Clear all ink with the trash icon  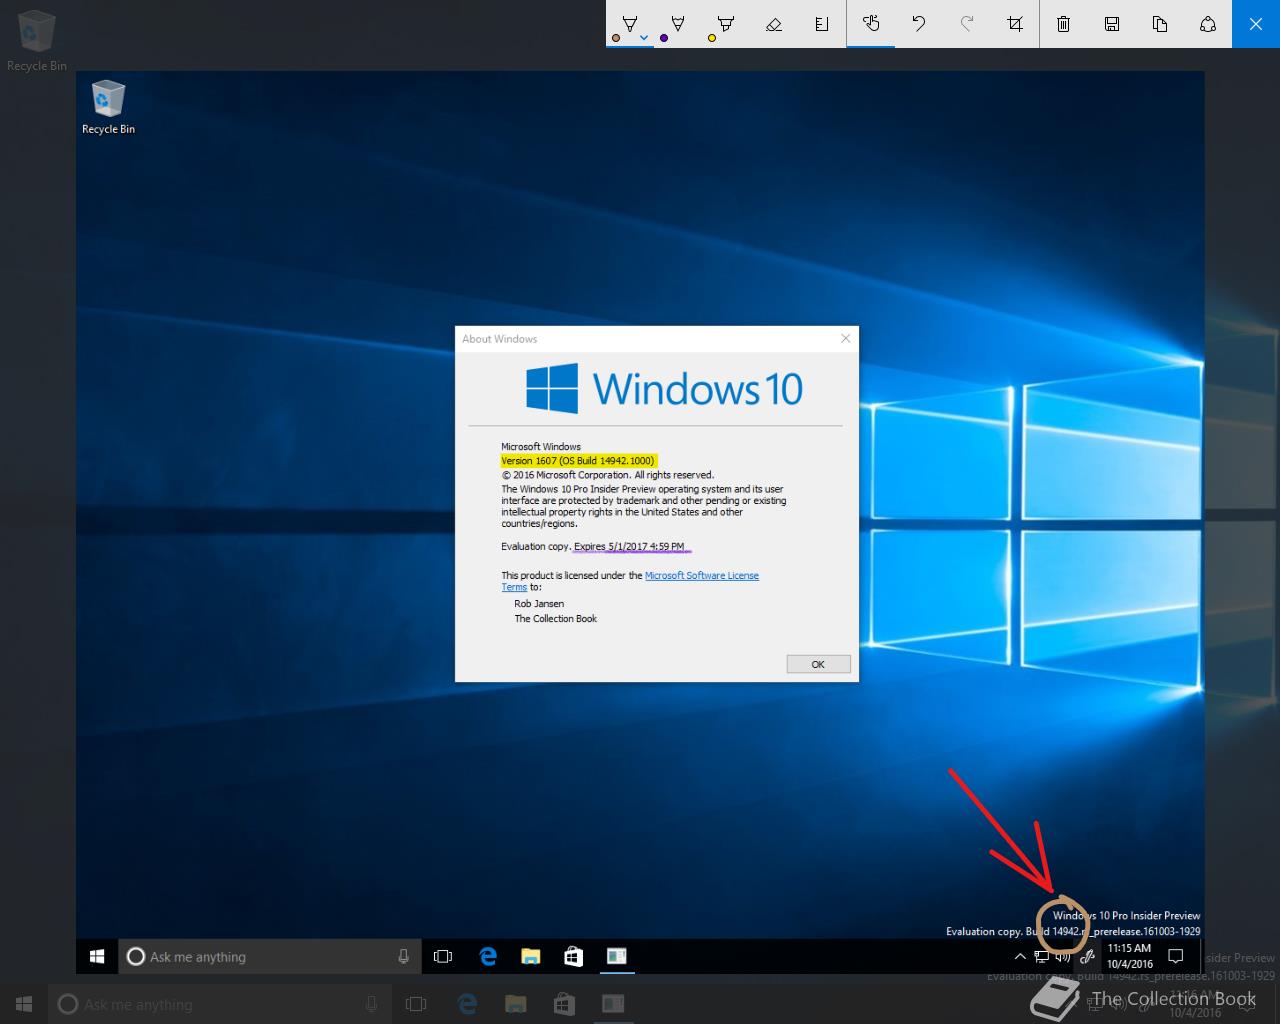[x=1064, y=23]
